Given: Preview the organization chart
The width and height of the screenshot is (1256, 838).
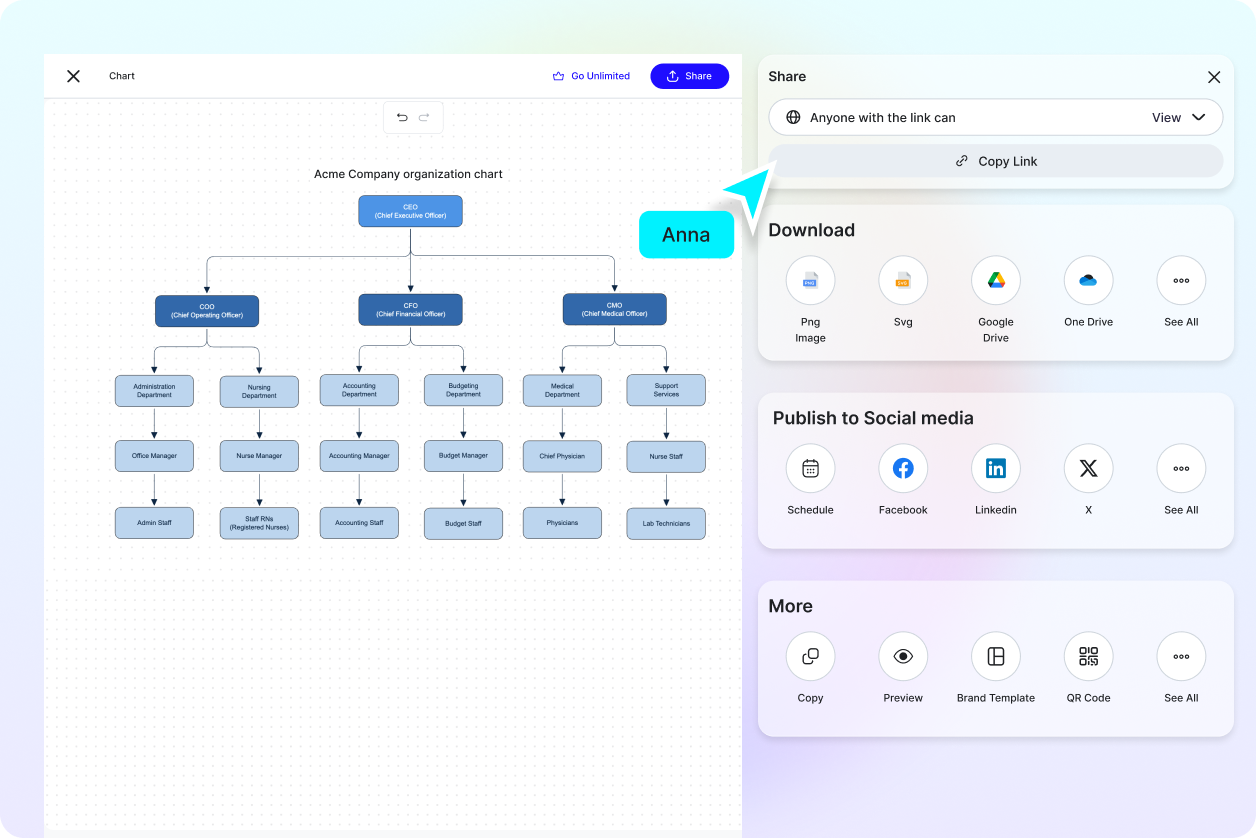Looking at the screenshot, I should tap(903, 656).
